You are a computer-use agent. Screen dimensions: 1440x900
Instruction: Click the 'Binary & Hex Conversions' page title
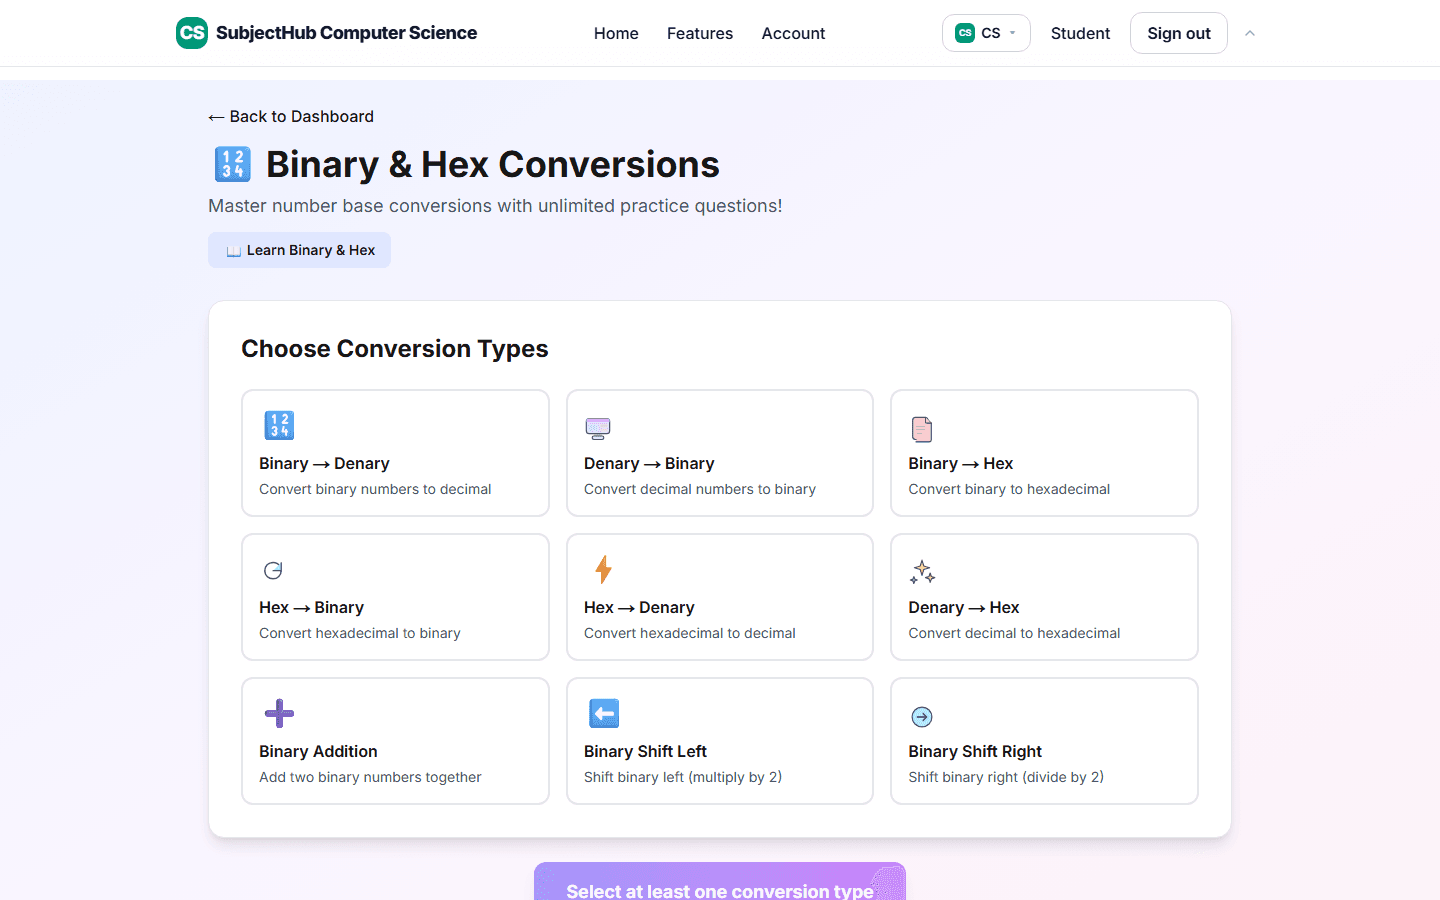point(493,164)
